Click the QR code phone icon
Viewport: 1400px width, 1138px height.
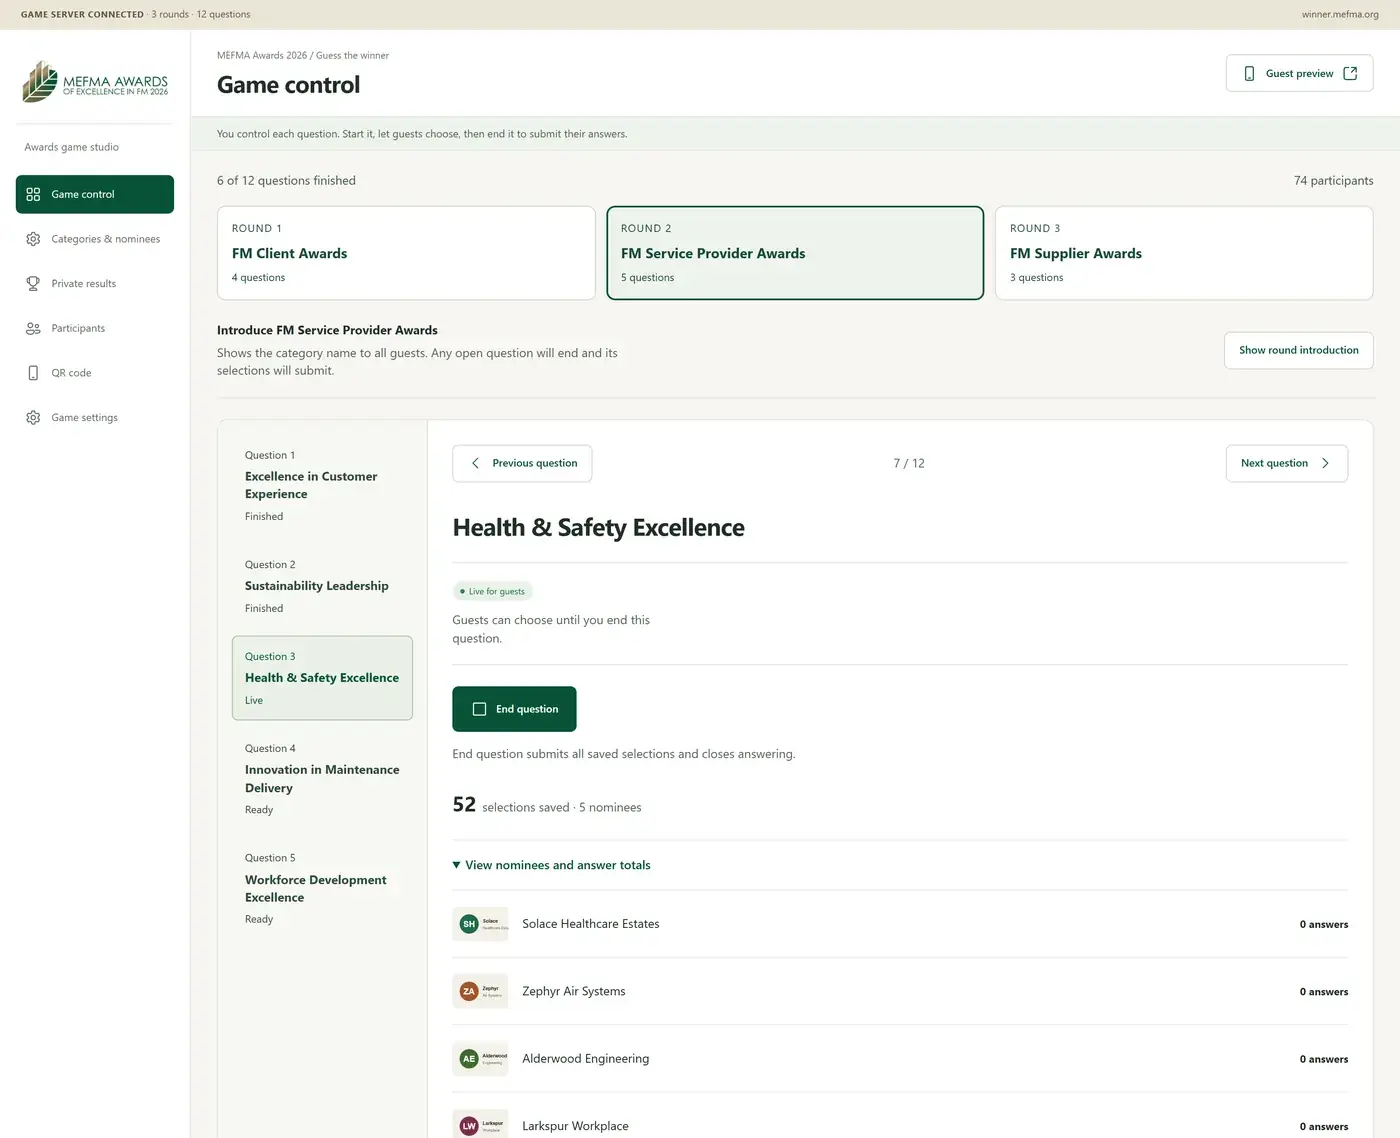pos(33,373)
